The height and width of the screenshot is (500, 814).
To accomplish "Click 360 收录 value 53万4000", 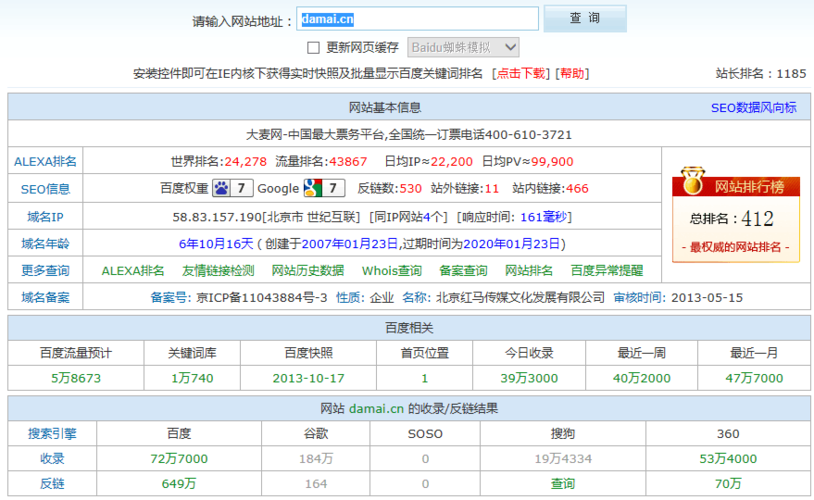I will (x=728, y=458).
